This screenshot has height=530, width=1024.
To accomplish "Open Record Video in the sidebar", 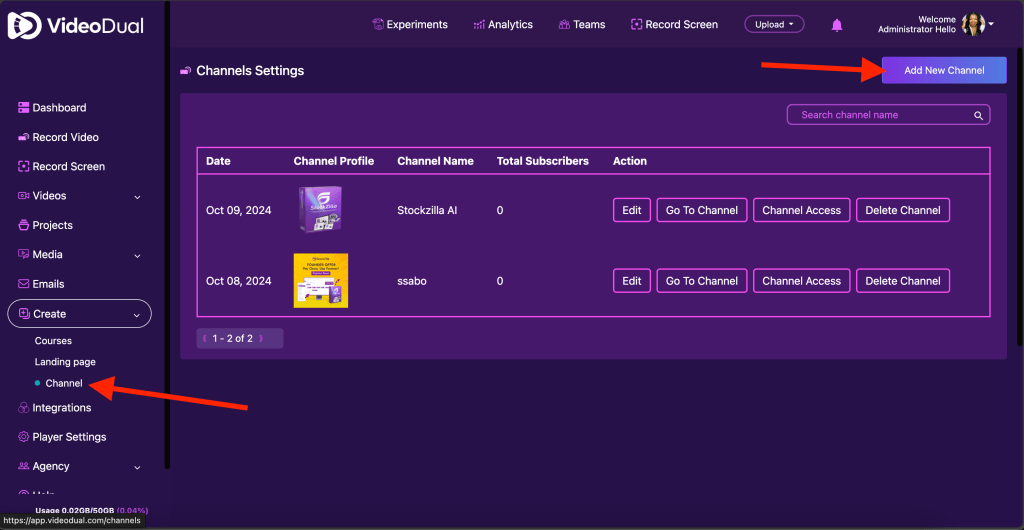I will pos(65,137).
